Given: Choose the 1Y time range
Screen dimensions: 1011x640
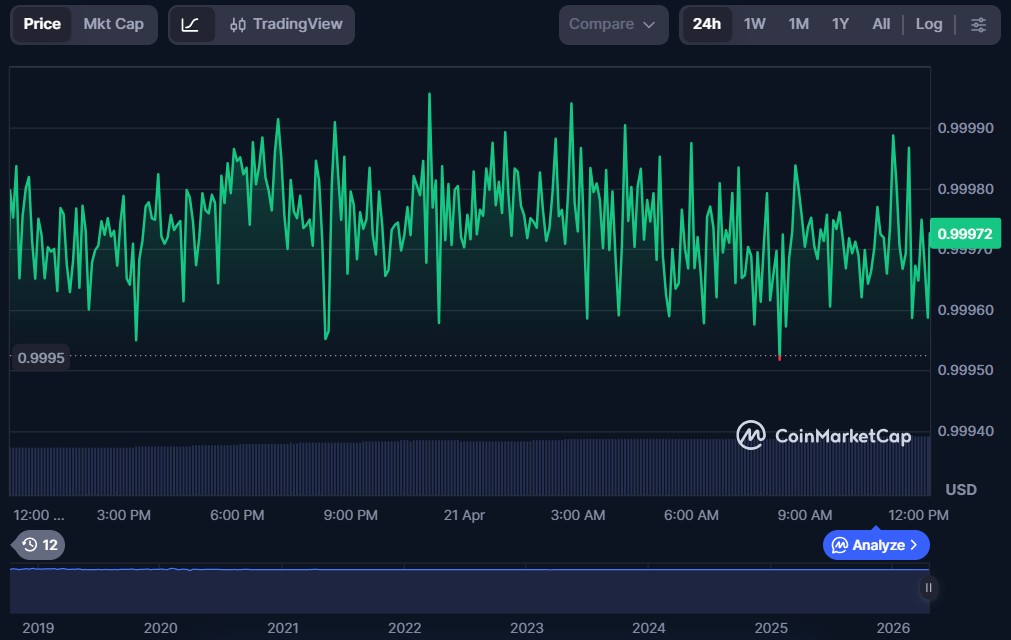Looking at the screenshot, I should 840,25.
